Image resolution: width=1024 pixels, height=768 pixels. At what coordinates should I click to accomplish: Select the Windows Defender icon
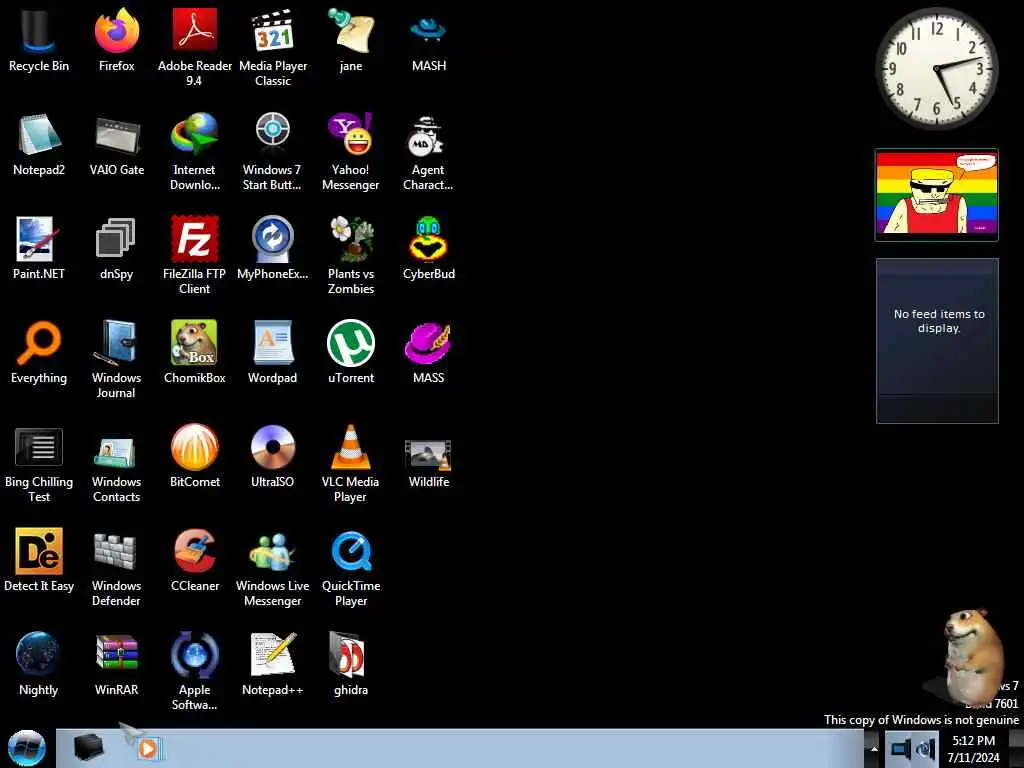point(116,568)
